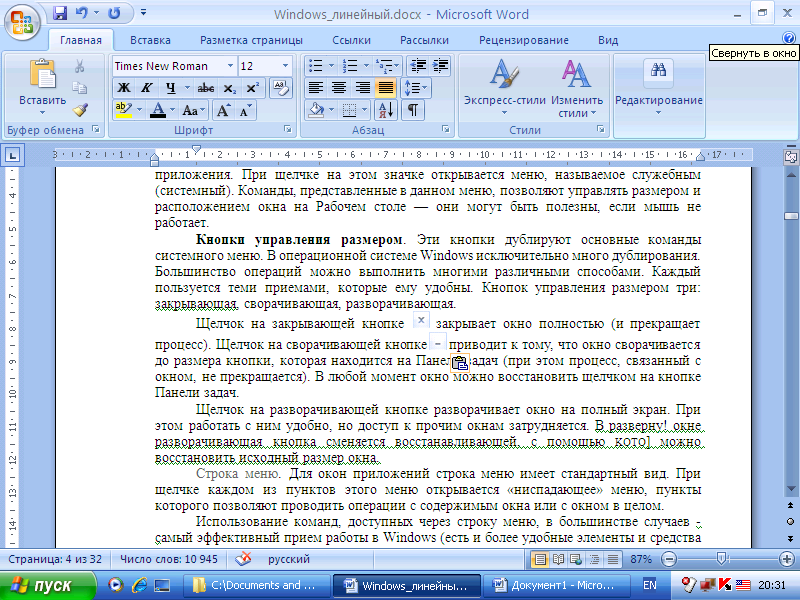Viewport: 800px width, 600px height.
Task: Click the large Вставить paste icon
Action: click(43, 74)
